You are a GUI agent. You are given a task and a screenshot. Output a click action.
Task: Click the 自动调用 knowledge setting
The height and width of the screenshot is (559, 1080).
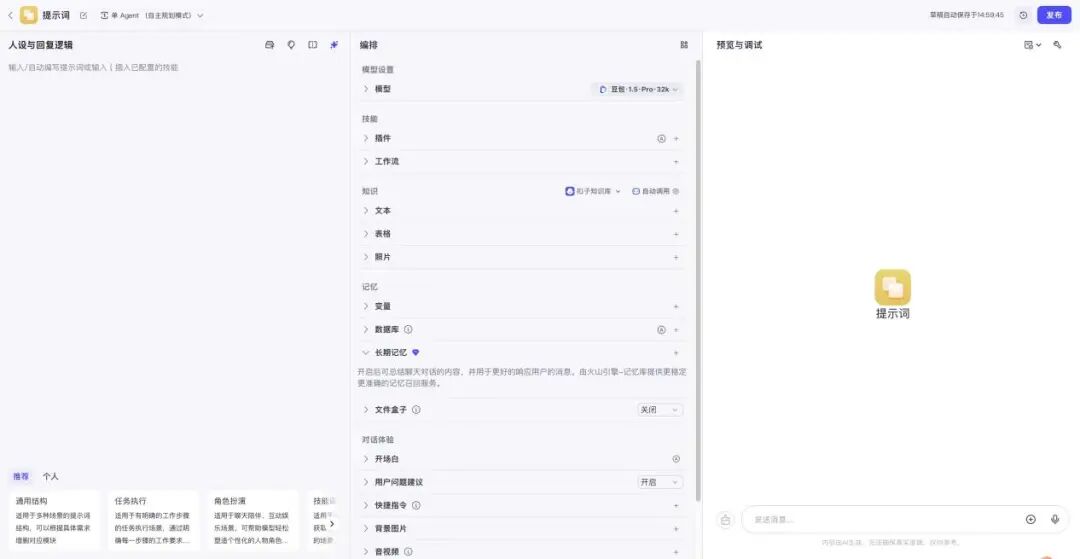coord(655,191)
